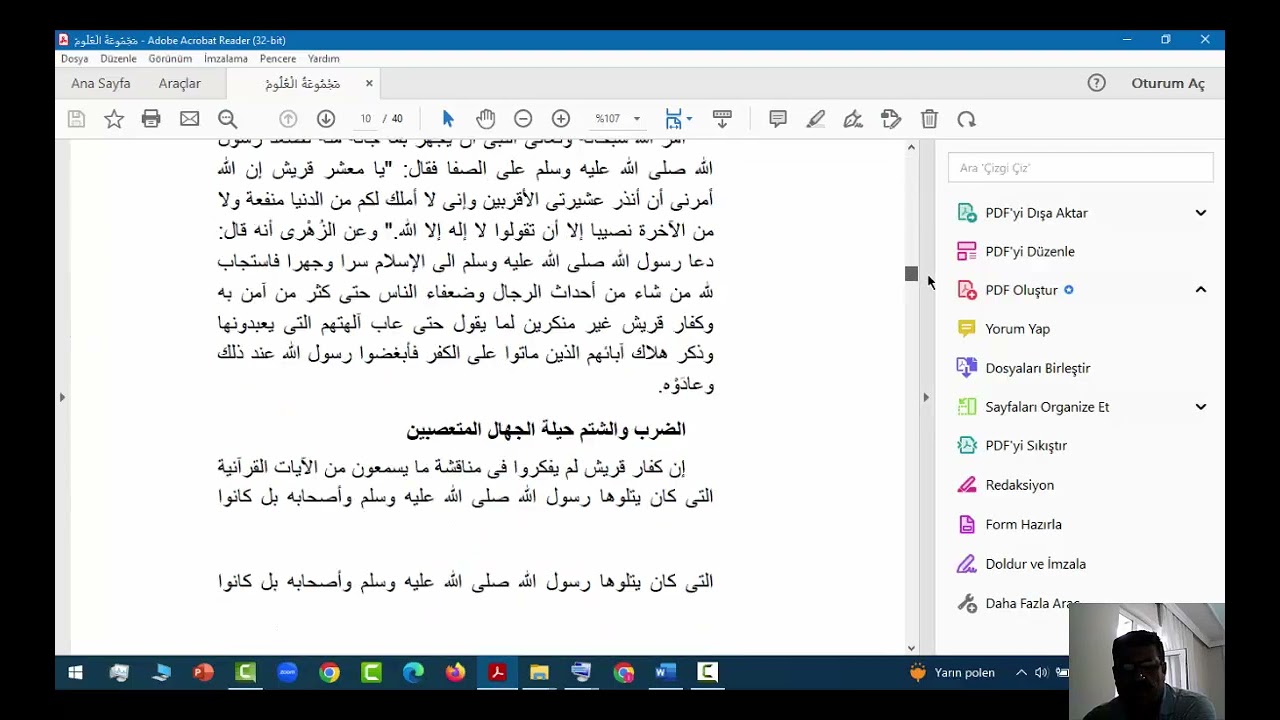Collapse the PDF Oluştur section
Screen dimensions: 1280x720
point(1201,290)
